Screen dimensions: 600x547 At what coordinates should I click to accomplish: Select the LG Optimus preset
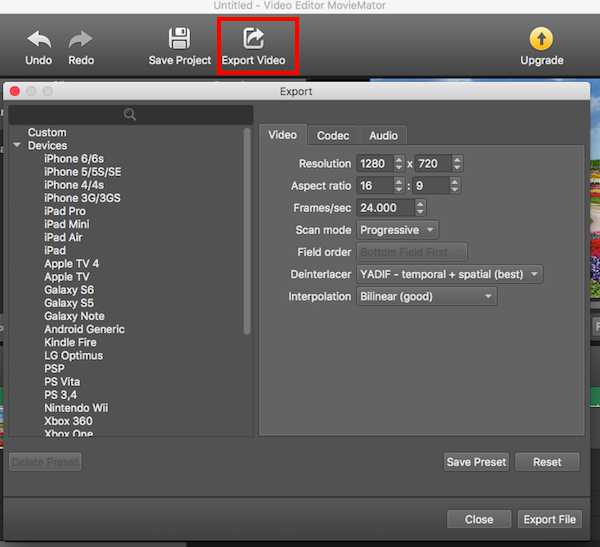pos(73,356)
